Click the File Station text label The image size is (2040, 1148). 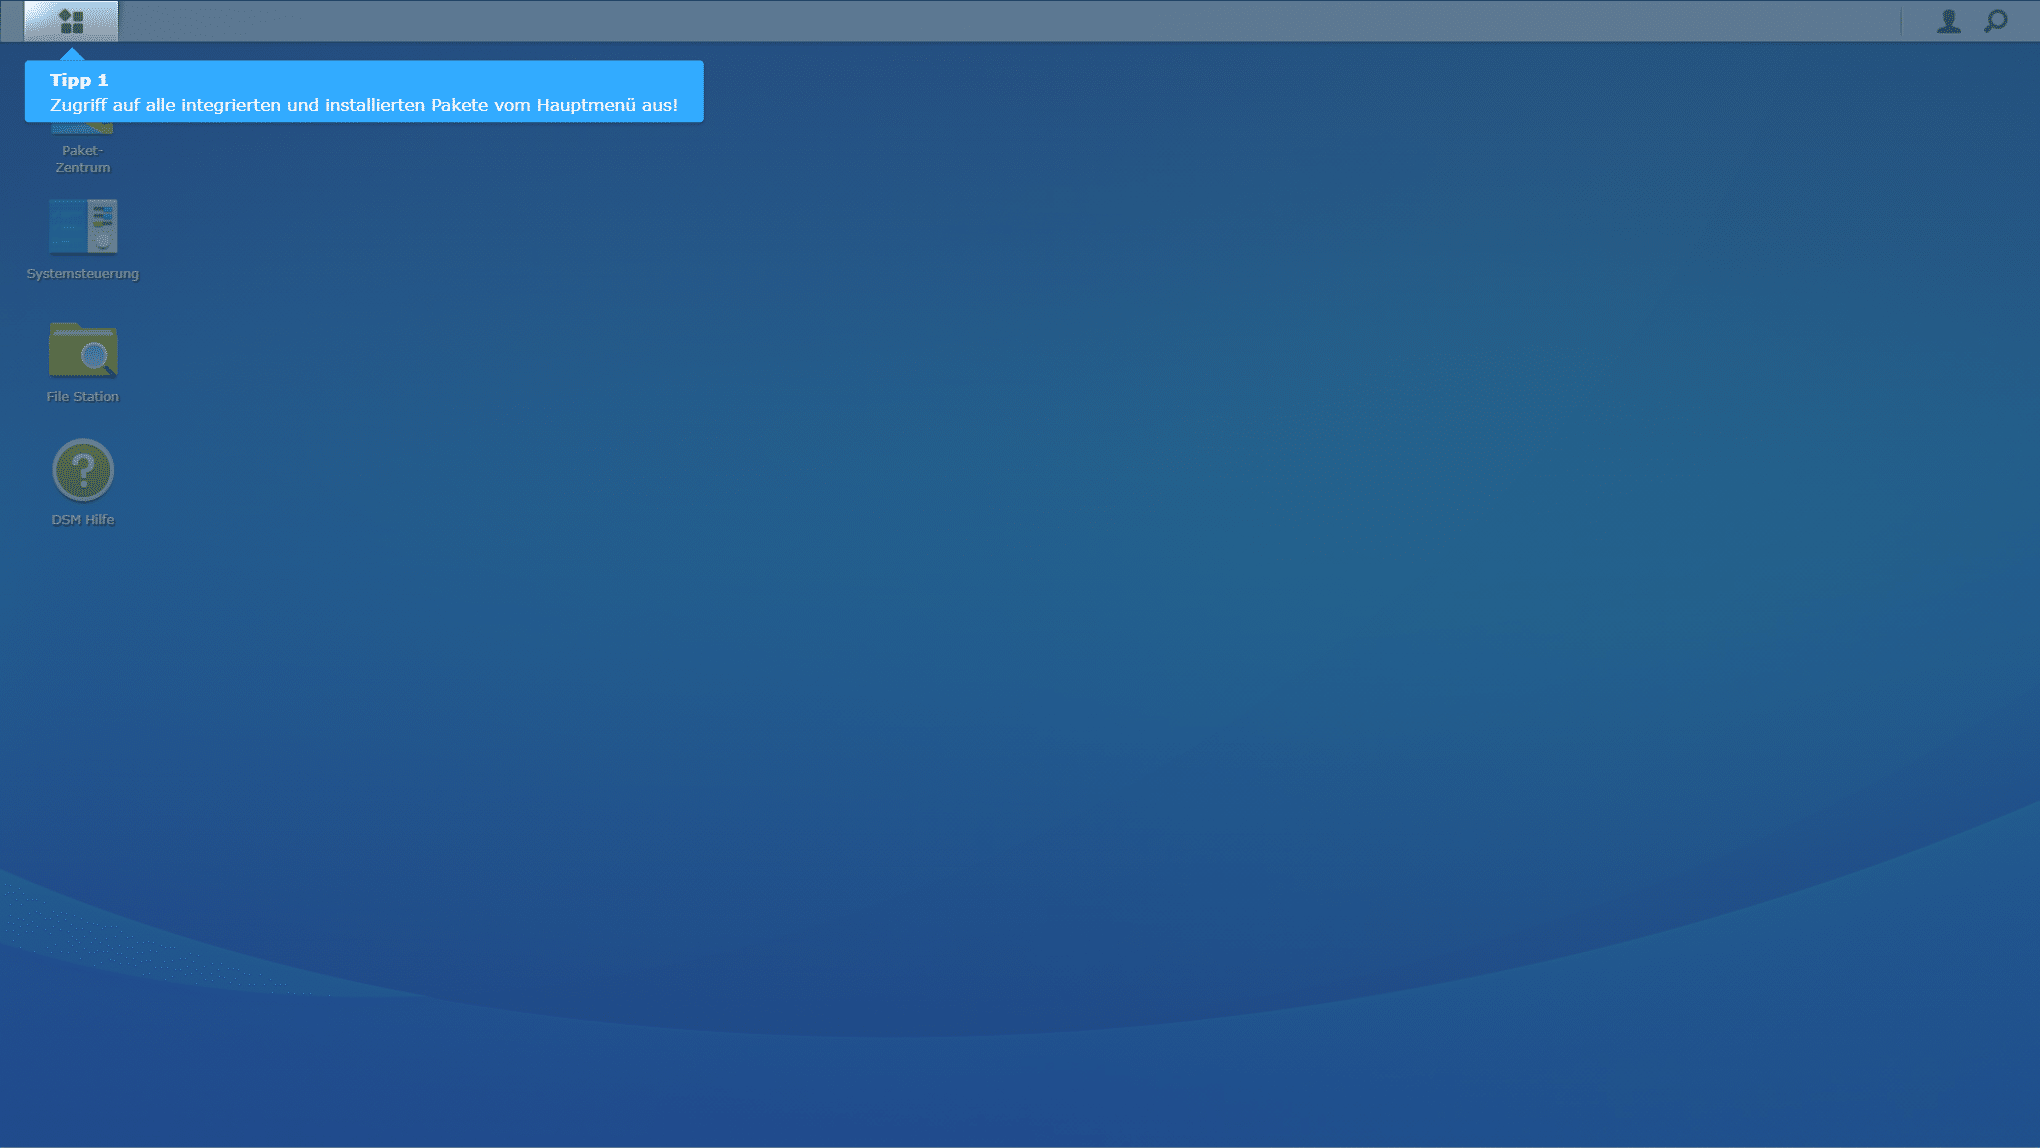point(83,397)
